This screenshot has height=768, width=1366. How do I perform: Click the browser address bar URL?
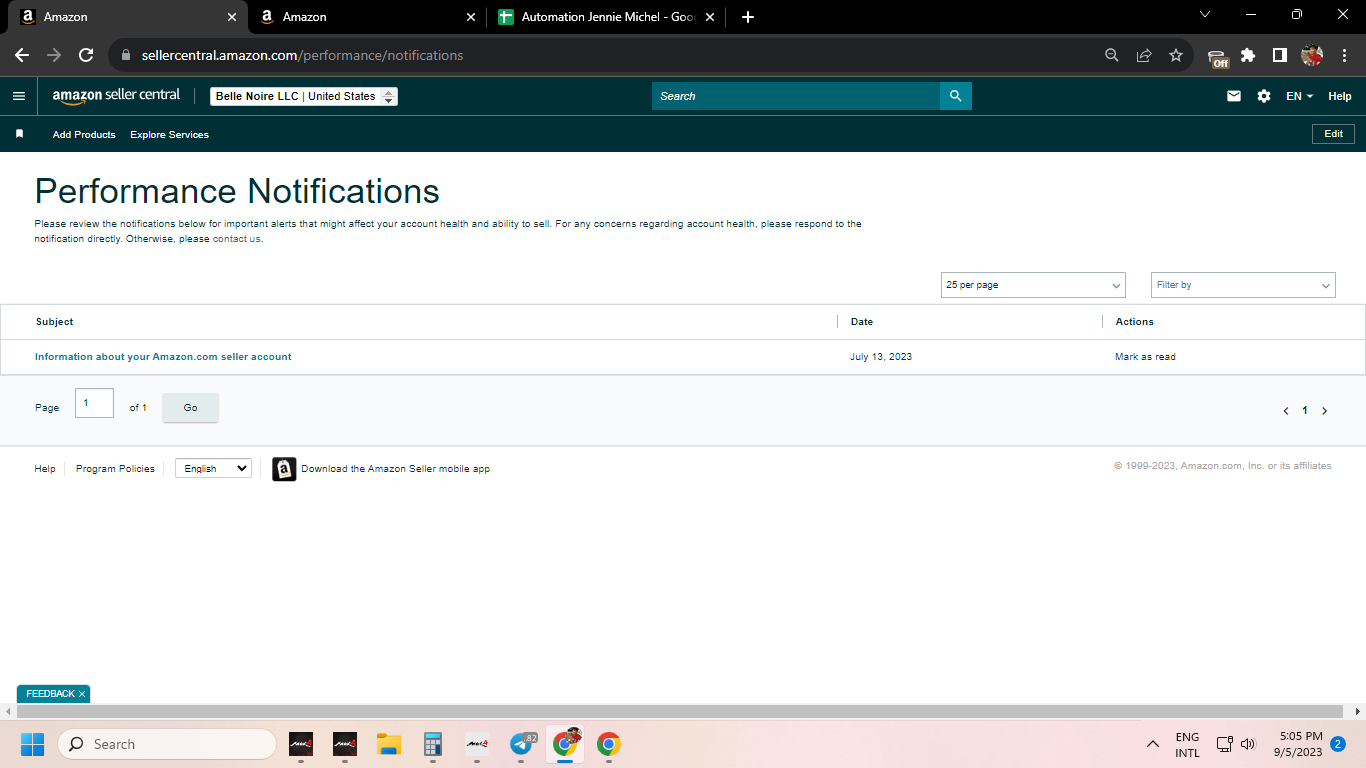[x=302, y=55]
